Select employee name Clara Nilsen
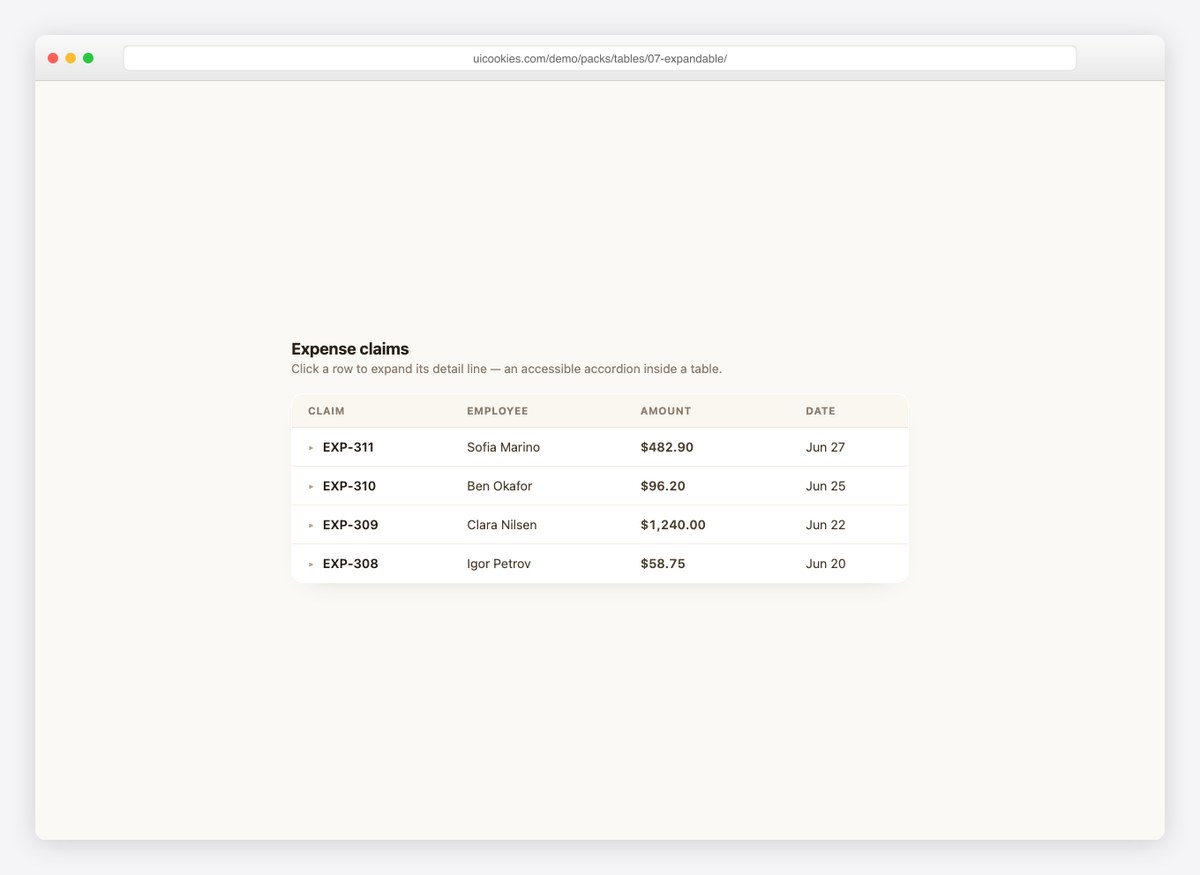The width and height of the screenshot is (1200, 875). pos(501,525)
